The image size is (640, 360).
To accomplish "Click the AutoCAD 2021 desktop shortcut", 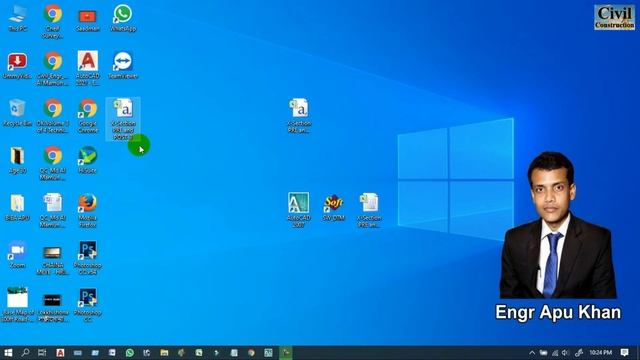I will coord(88,68).
